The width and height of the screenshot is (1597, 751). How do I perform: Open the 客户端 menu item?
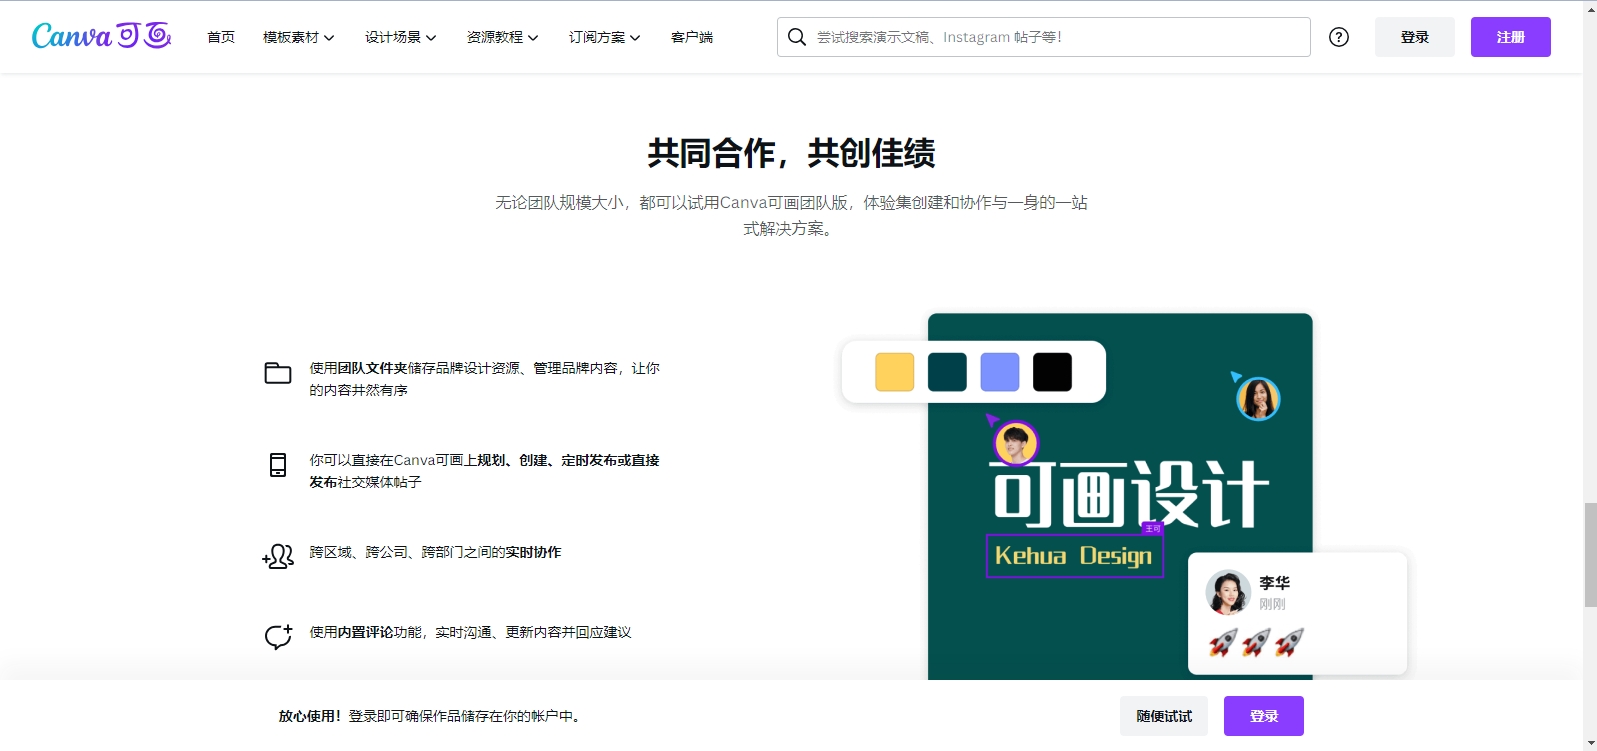(692, 37)
